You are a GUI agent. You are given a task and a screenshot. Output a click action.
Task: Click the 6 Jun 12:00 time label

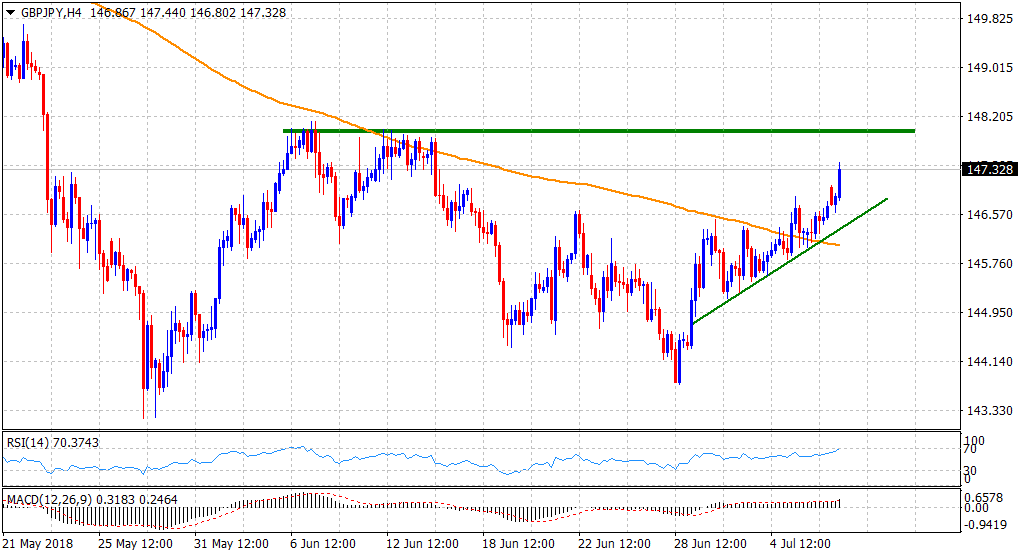[x=322, y=544]
